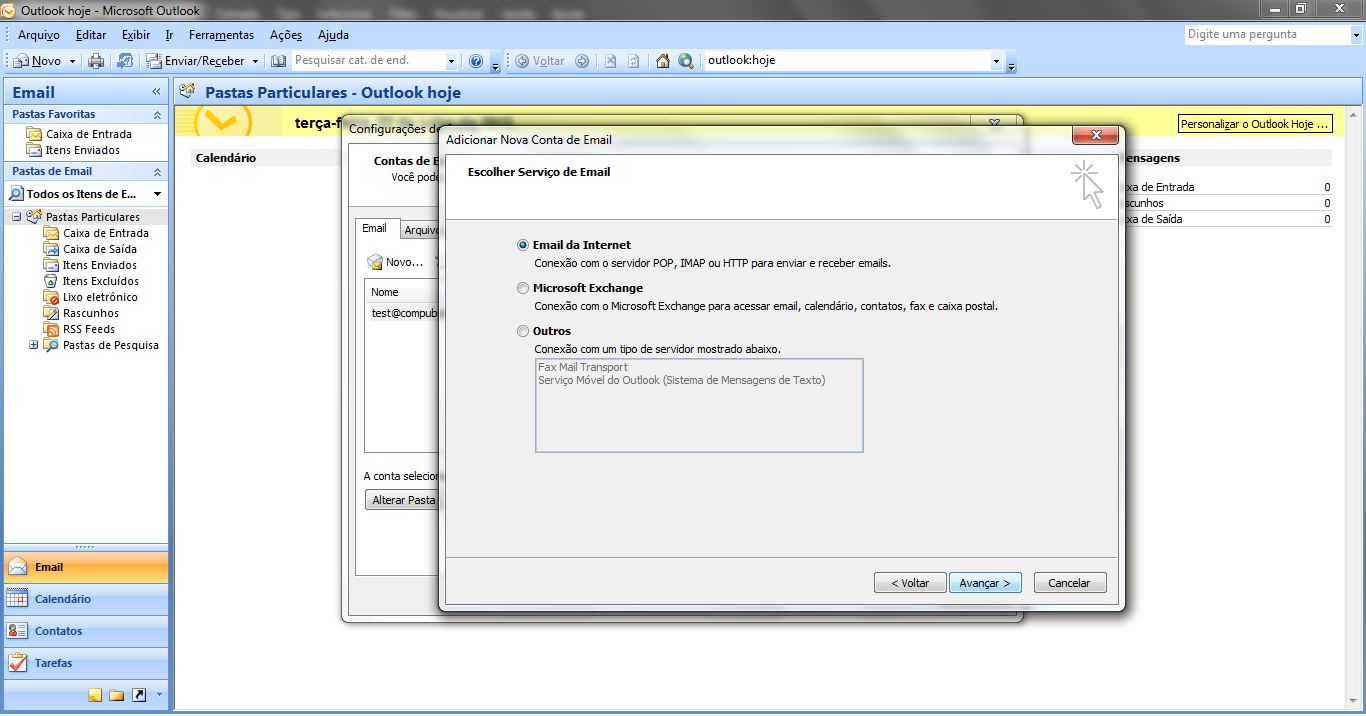This screenshot has width=1366, height=716.
Task: Collapse Pastas Particulares tree node
Action: pyautogui.click(x=17, y=217)
